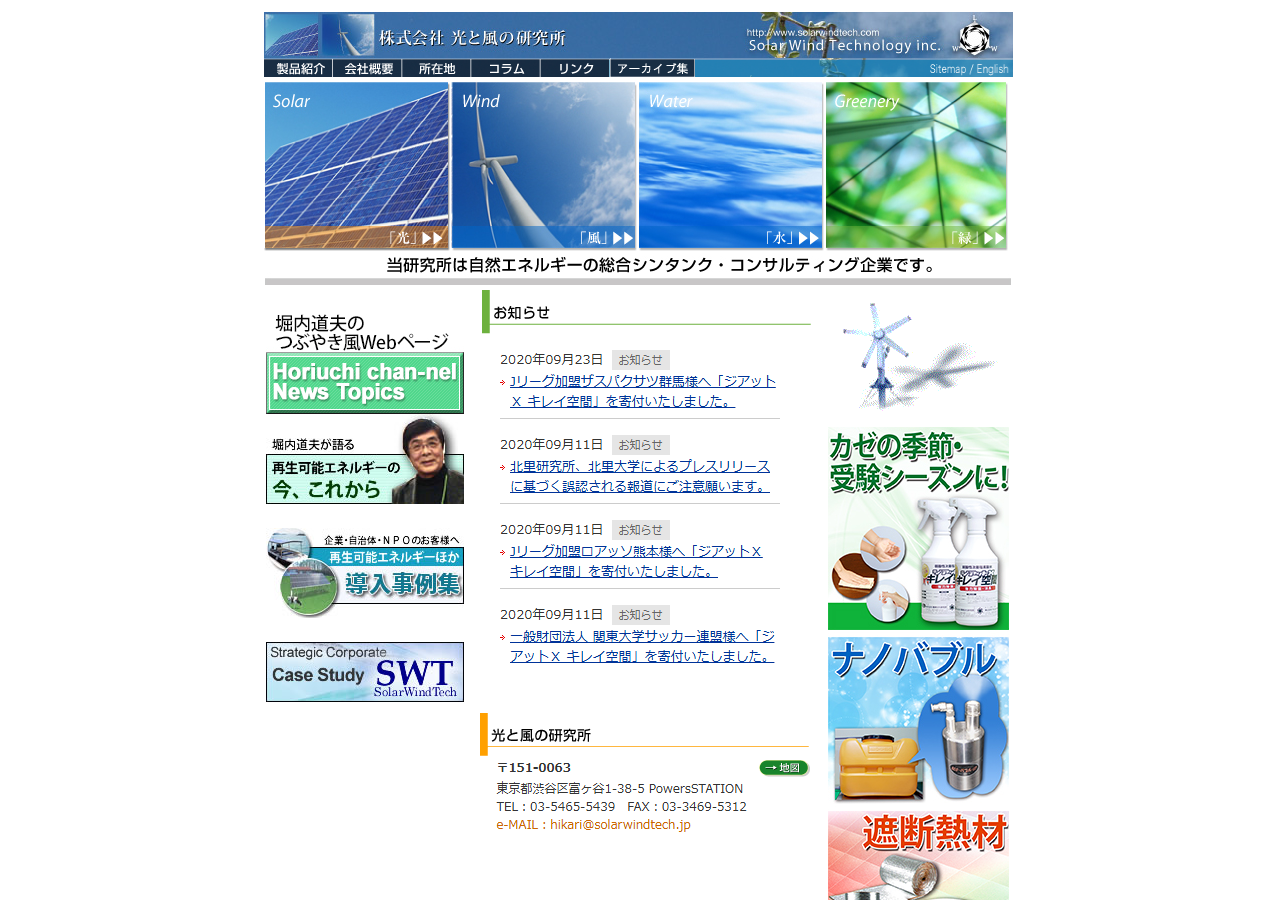Click the red bullet beside ザスパクサツ群馬 news
This screenshot has width=1280, height=900.
503,382
